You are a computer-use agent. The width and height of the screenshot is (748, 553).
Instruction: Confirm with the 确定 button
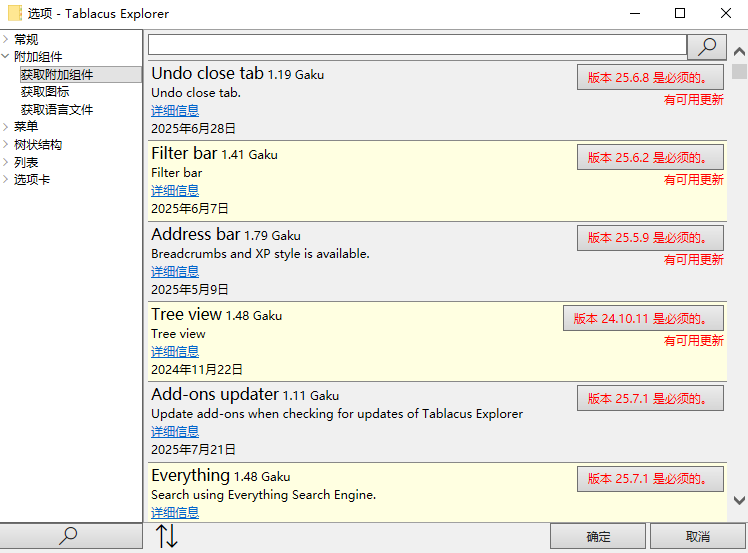click(x=598, y=536)
